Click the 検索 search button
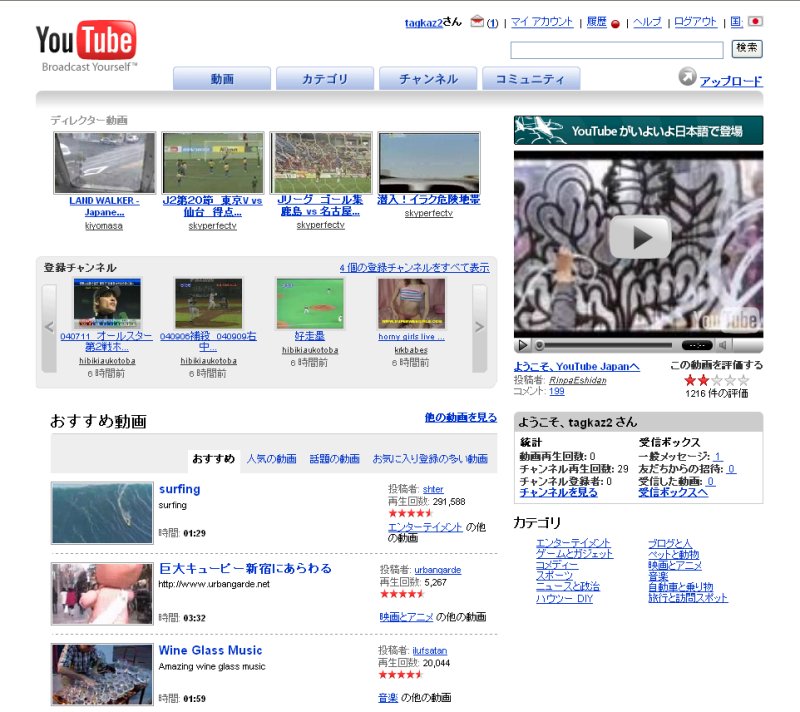 click(x=747, y=48)
